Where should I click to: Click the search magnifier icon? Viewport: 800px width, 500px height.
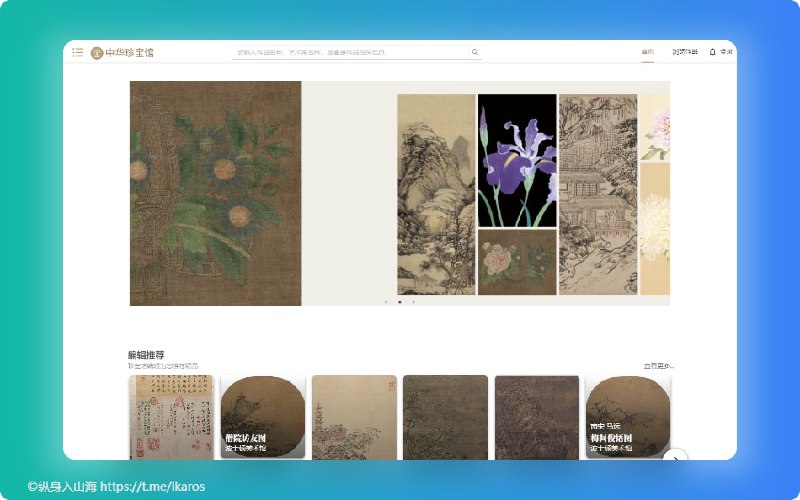(475, 52)
